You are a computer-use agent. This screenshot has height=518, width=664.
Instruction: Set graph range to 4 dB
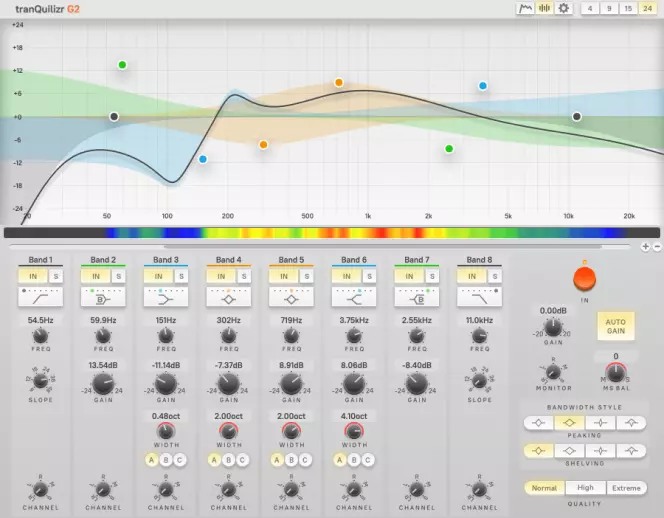pos(590,8)
